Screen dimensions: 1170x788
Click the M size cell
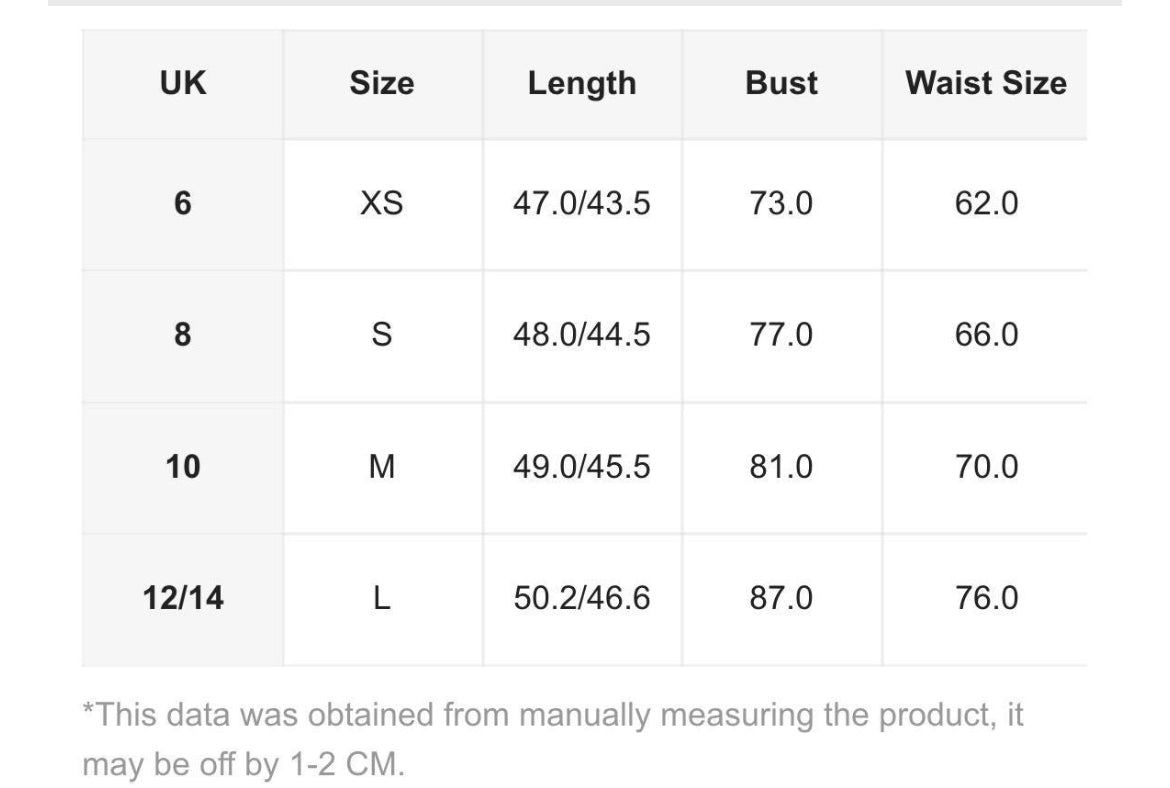pos(382,467)
